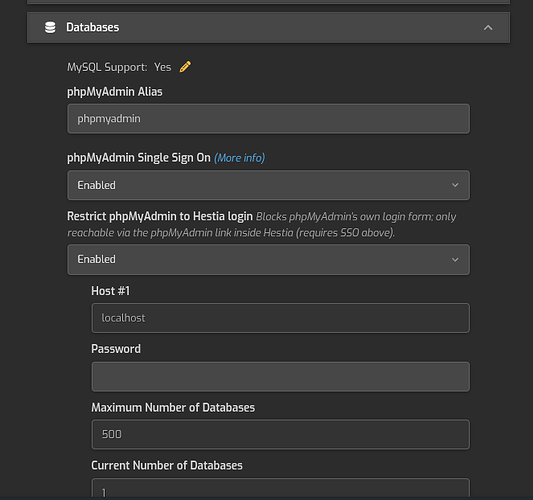Click the 'Yes' MySQL support value
The width and height of the screenshot is (533, 500).
(x=162, y=67)
